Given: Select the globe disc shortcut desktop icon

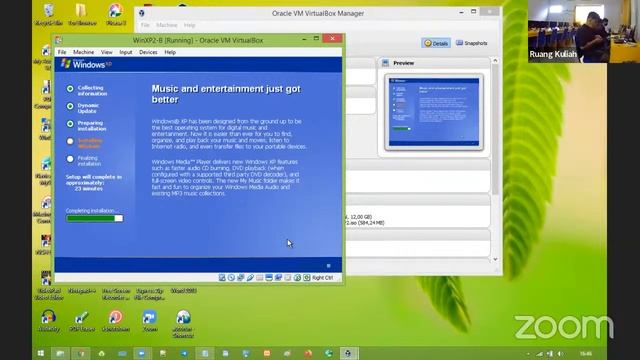Looking at the screenshot, I should tap(183, 324).
